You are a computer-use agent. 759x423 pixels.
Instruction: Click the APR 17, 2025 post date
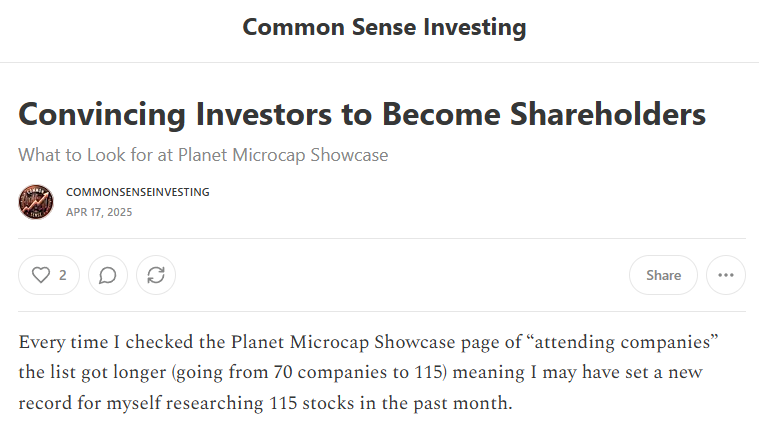(99, 212)
